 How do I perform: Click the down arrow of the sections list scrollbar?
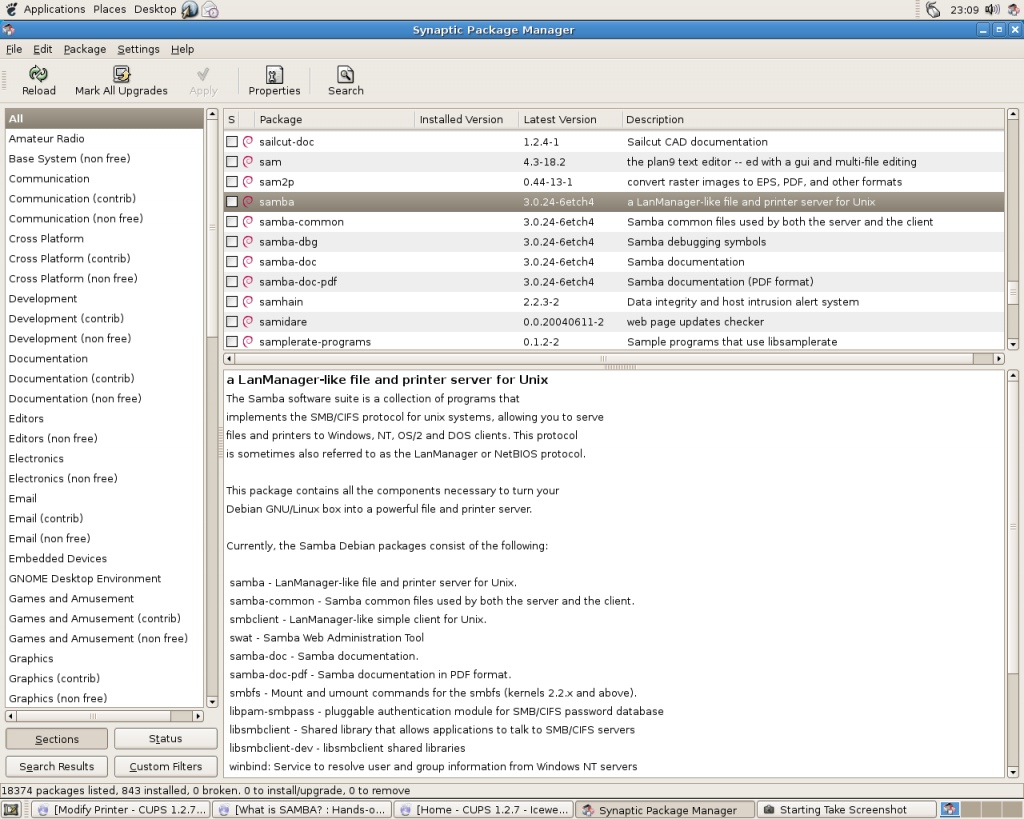tap(212, 702)
